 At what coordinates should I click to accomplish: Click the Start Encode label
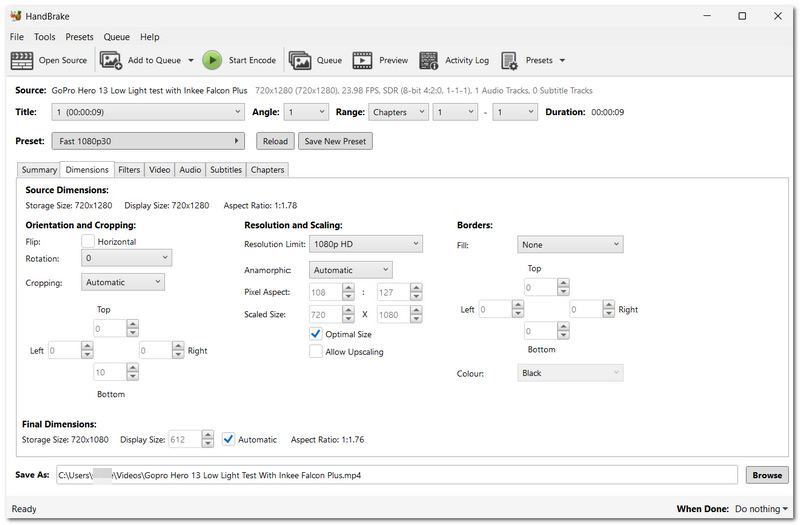[252, 60]
